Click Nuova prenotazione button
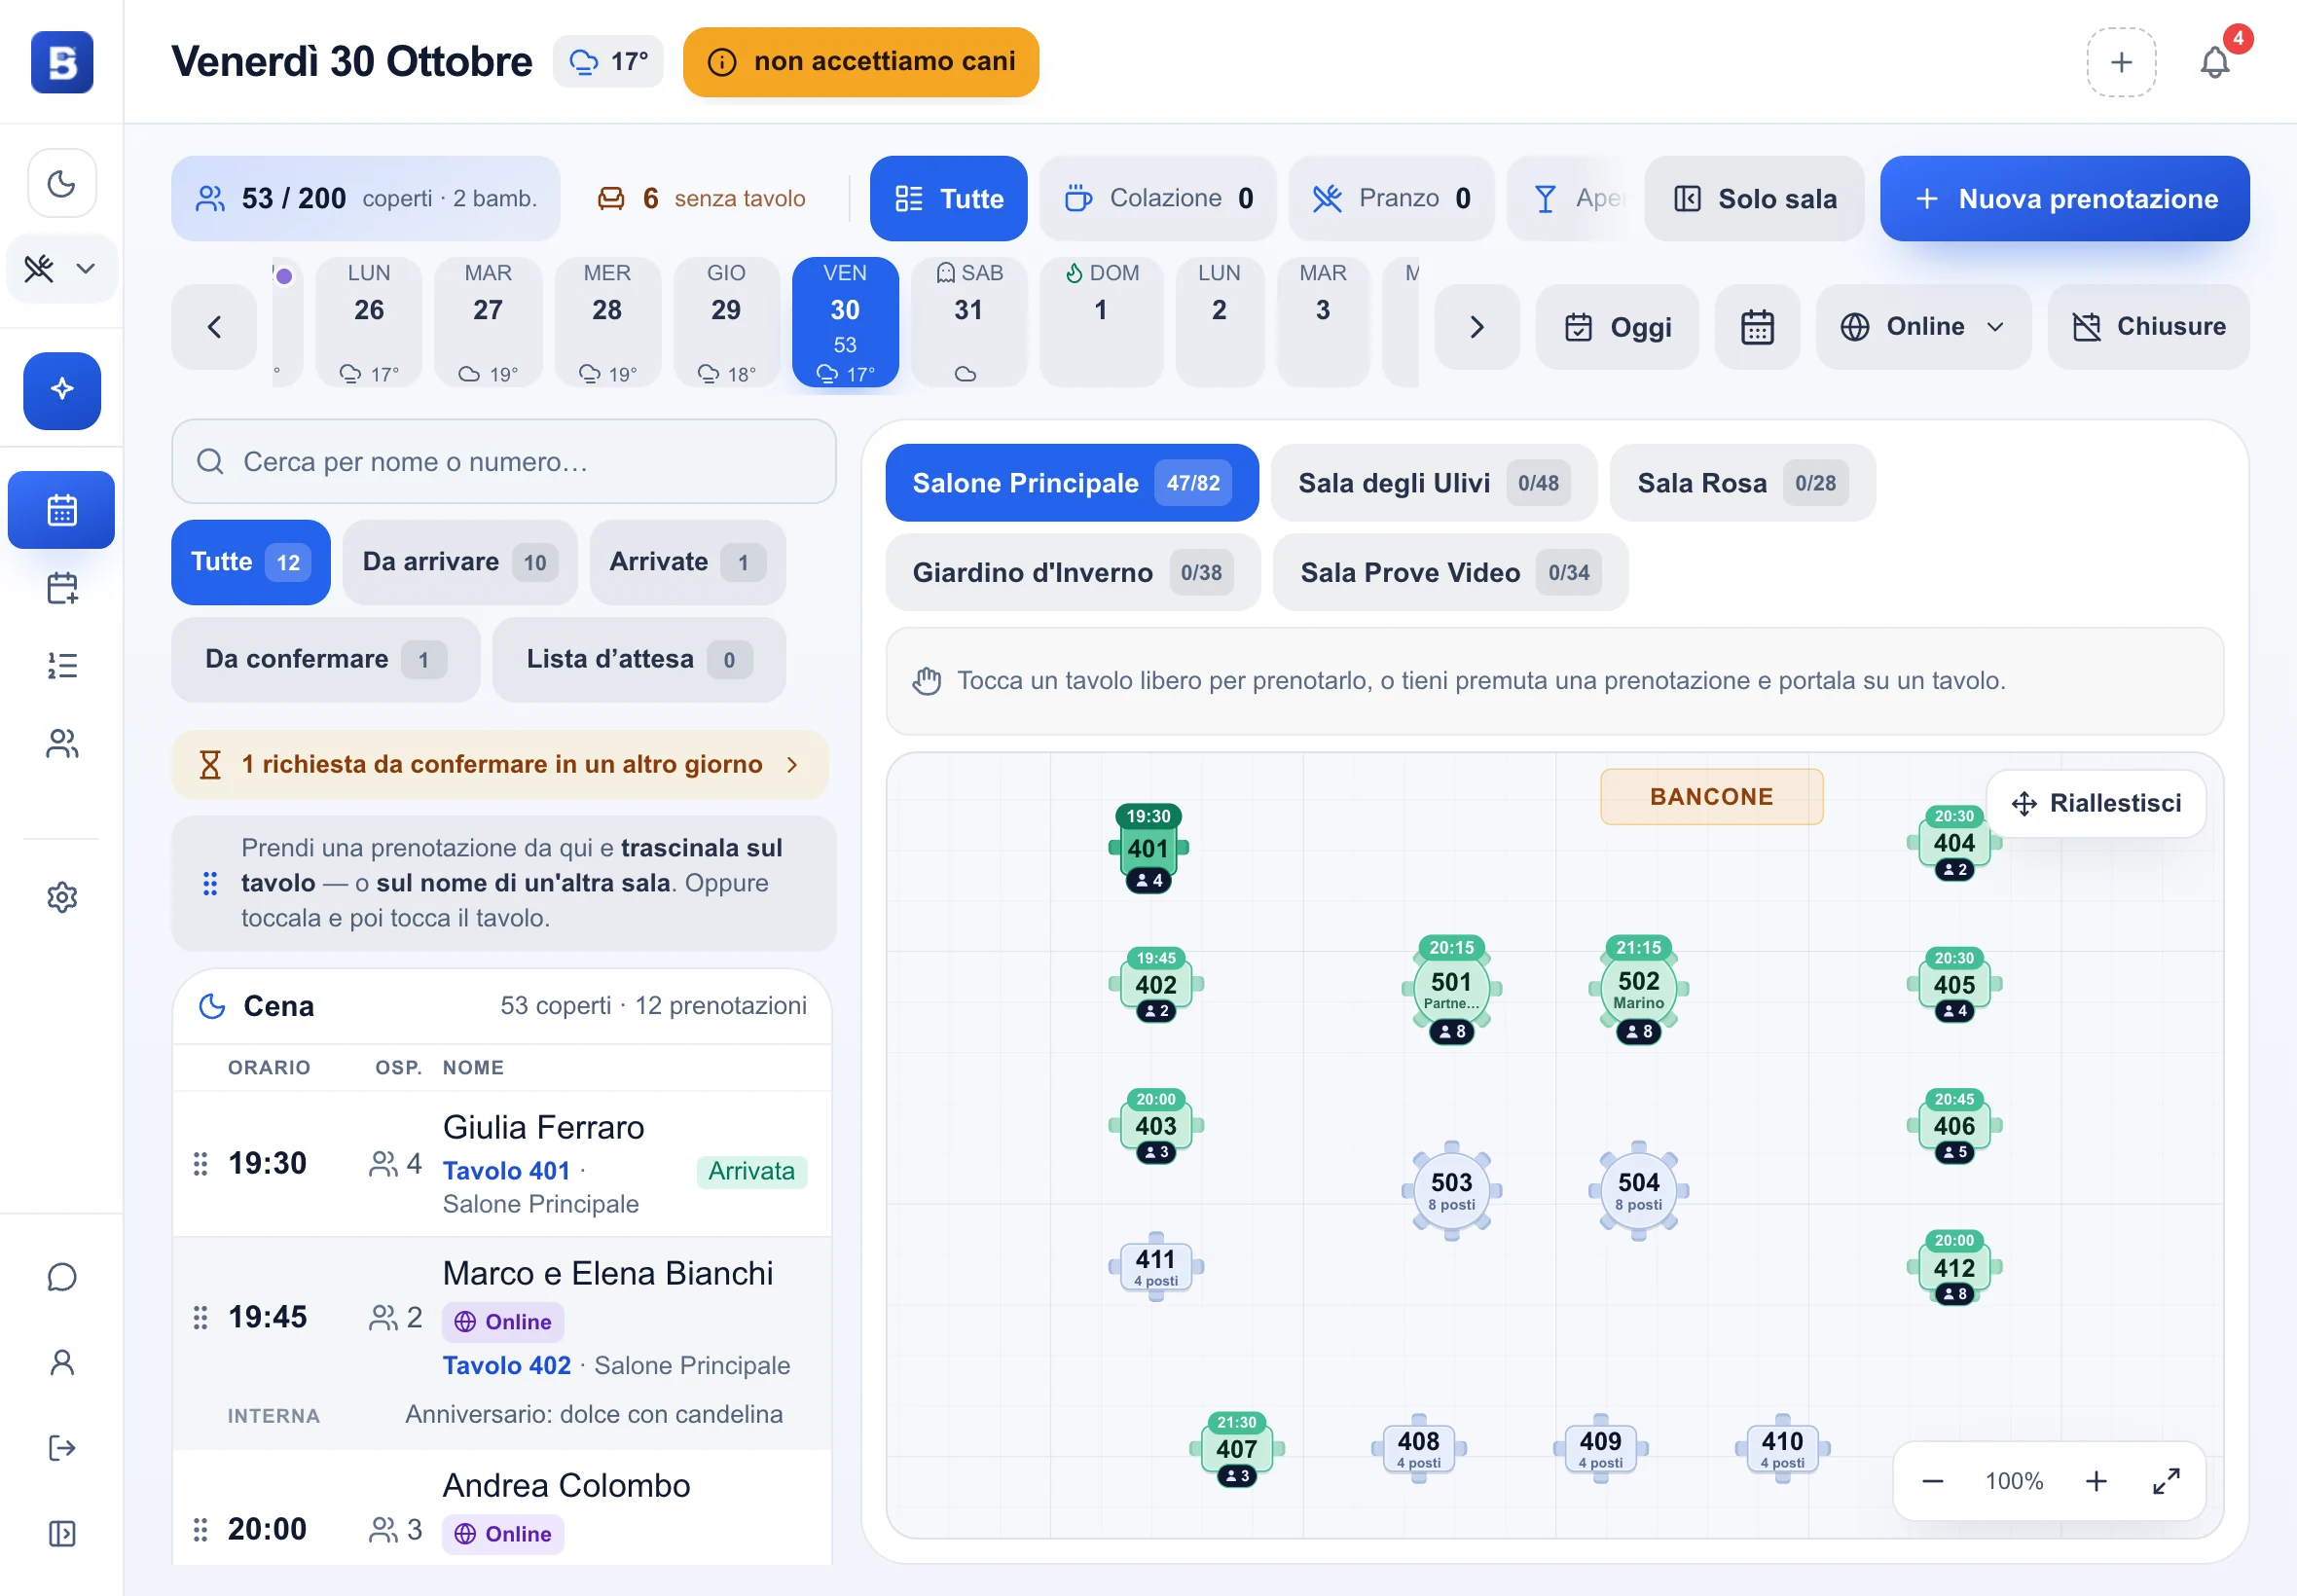Image resolution: width=2297 pixels, height=1596 pixels. click(x=2065, y=198)
